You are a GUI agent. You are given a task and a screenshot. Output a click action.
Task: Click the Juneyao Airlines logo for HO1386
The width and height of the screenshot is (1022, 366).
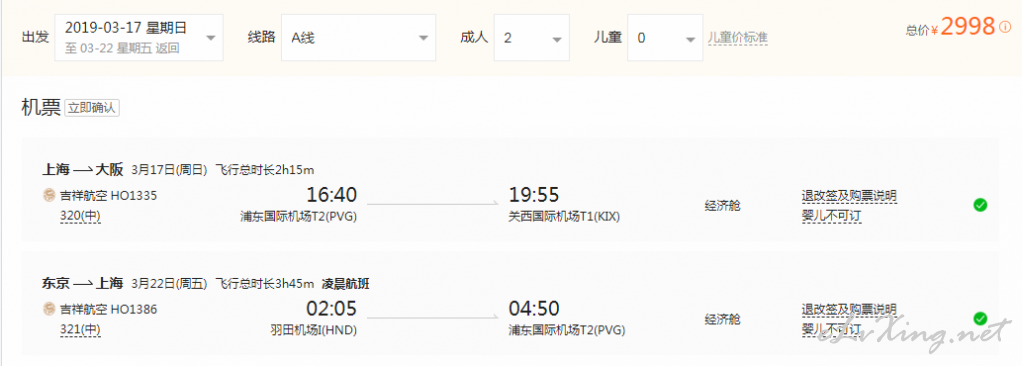[x=49, y=309]
